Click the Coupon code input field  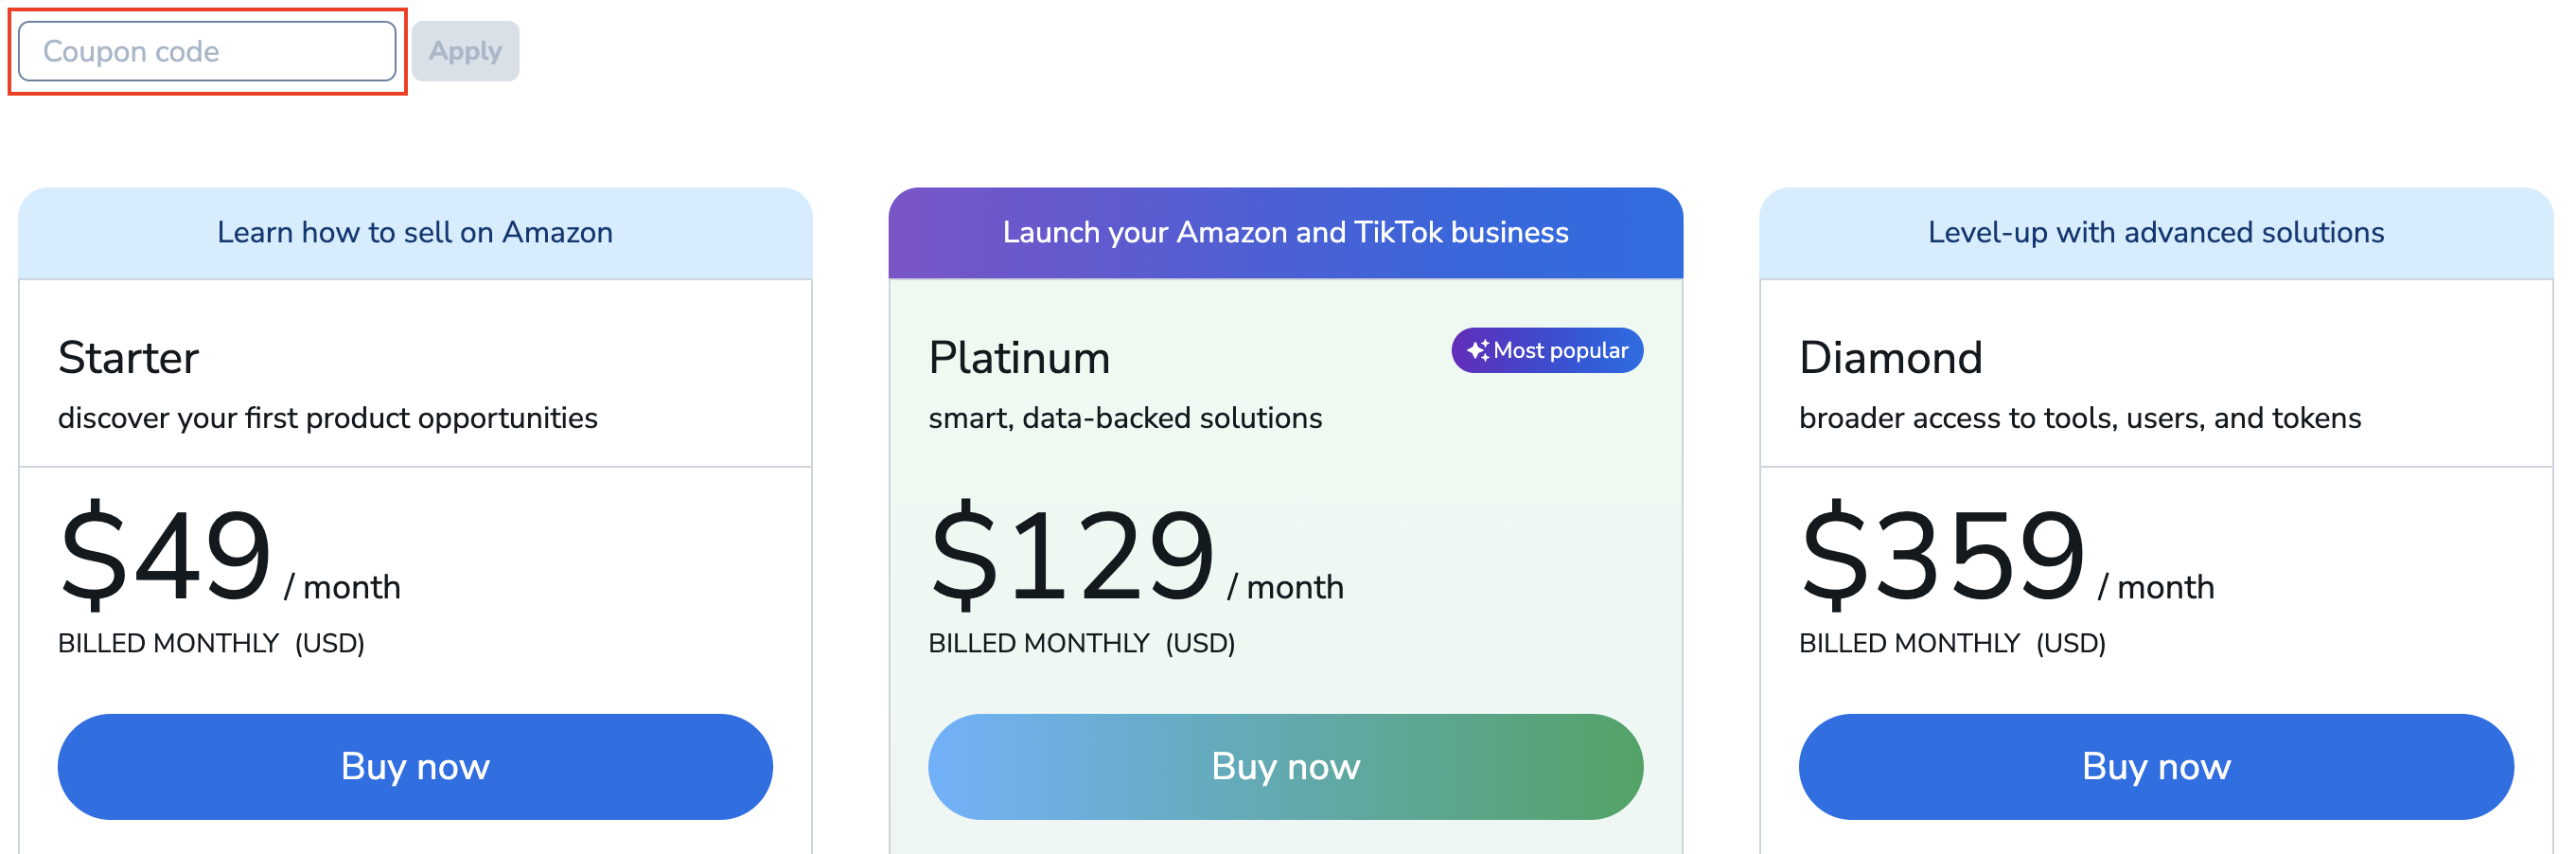pos(206,51)
